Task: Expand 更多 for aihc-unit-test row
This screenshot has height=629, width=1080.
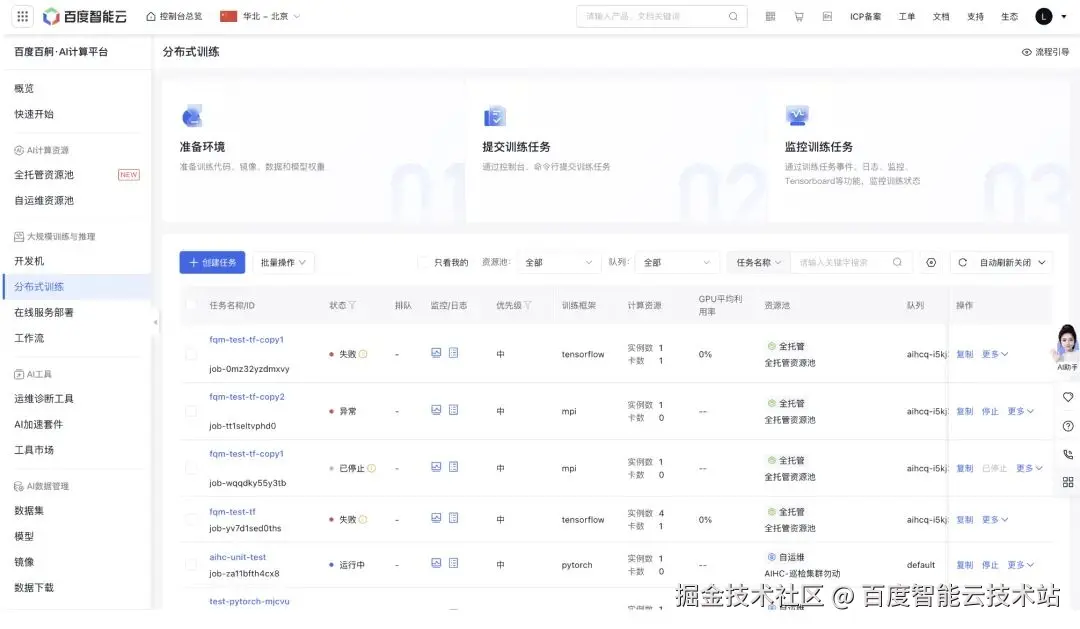Action: 1021,565
